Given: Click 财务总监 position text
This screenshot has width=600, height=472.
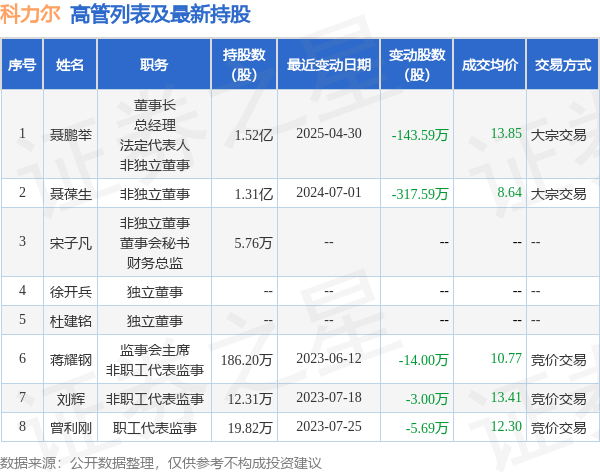Looking at the screenshot, I should pos(155,263).
